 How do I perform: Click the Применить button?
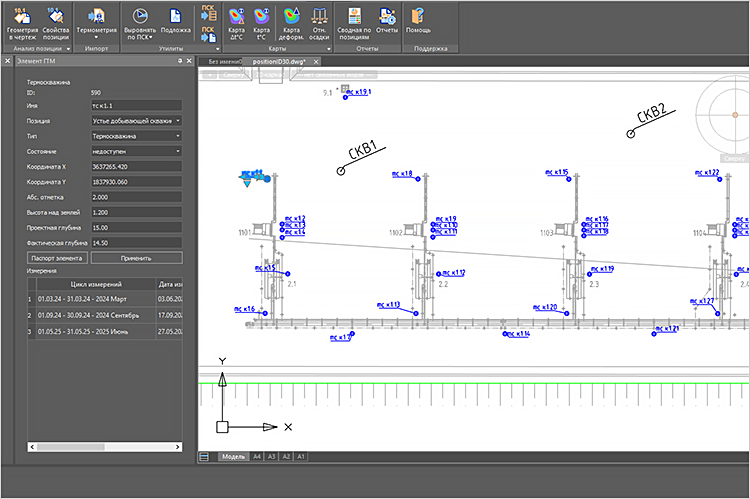point(136,258)
